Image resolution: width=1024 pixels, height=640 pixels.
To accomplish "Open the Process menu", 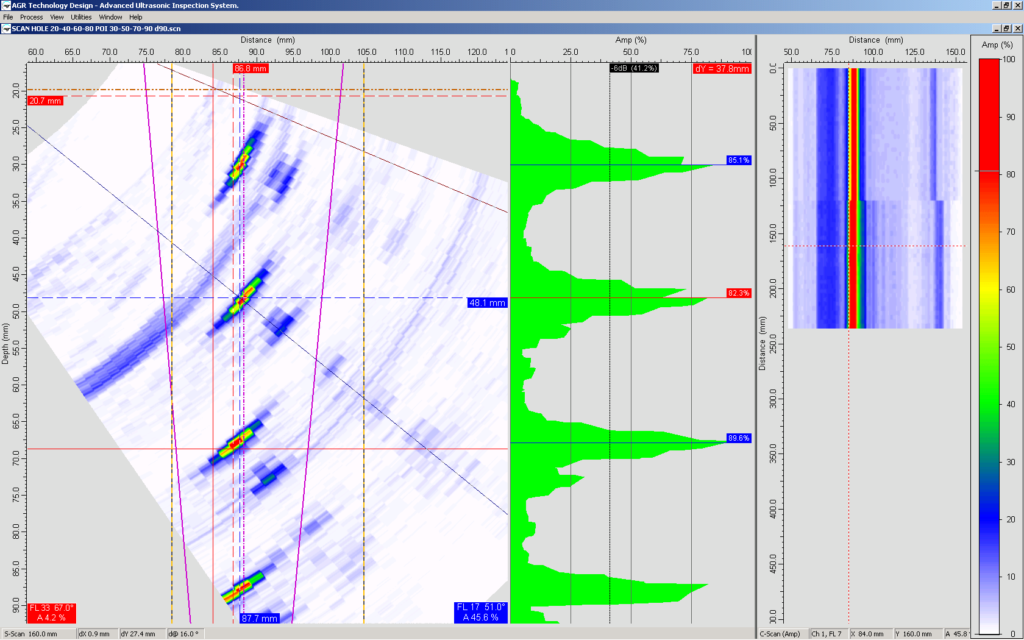I will click(33, 17).
